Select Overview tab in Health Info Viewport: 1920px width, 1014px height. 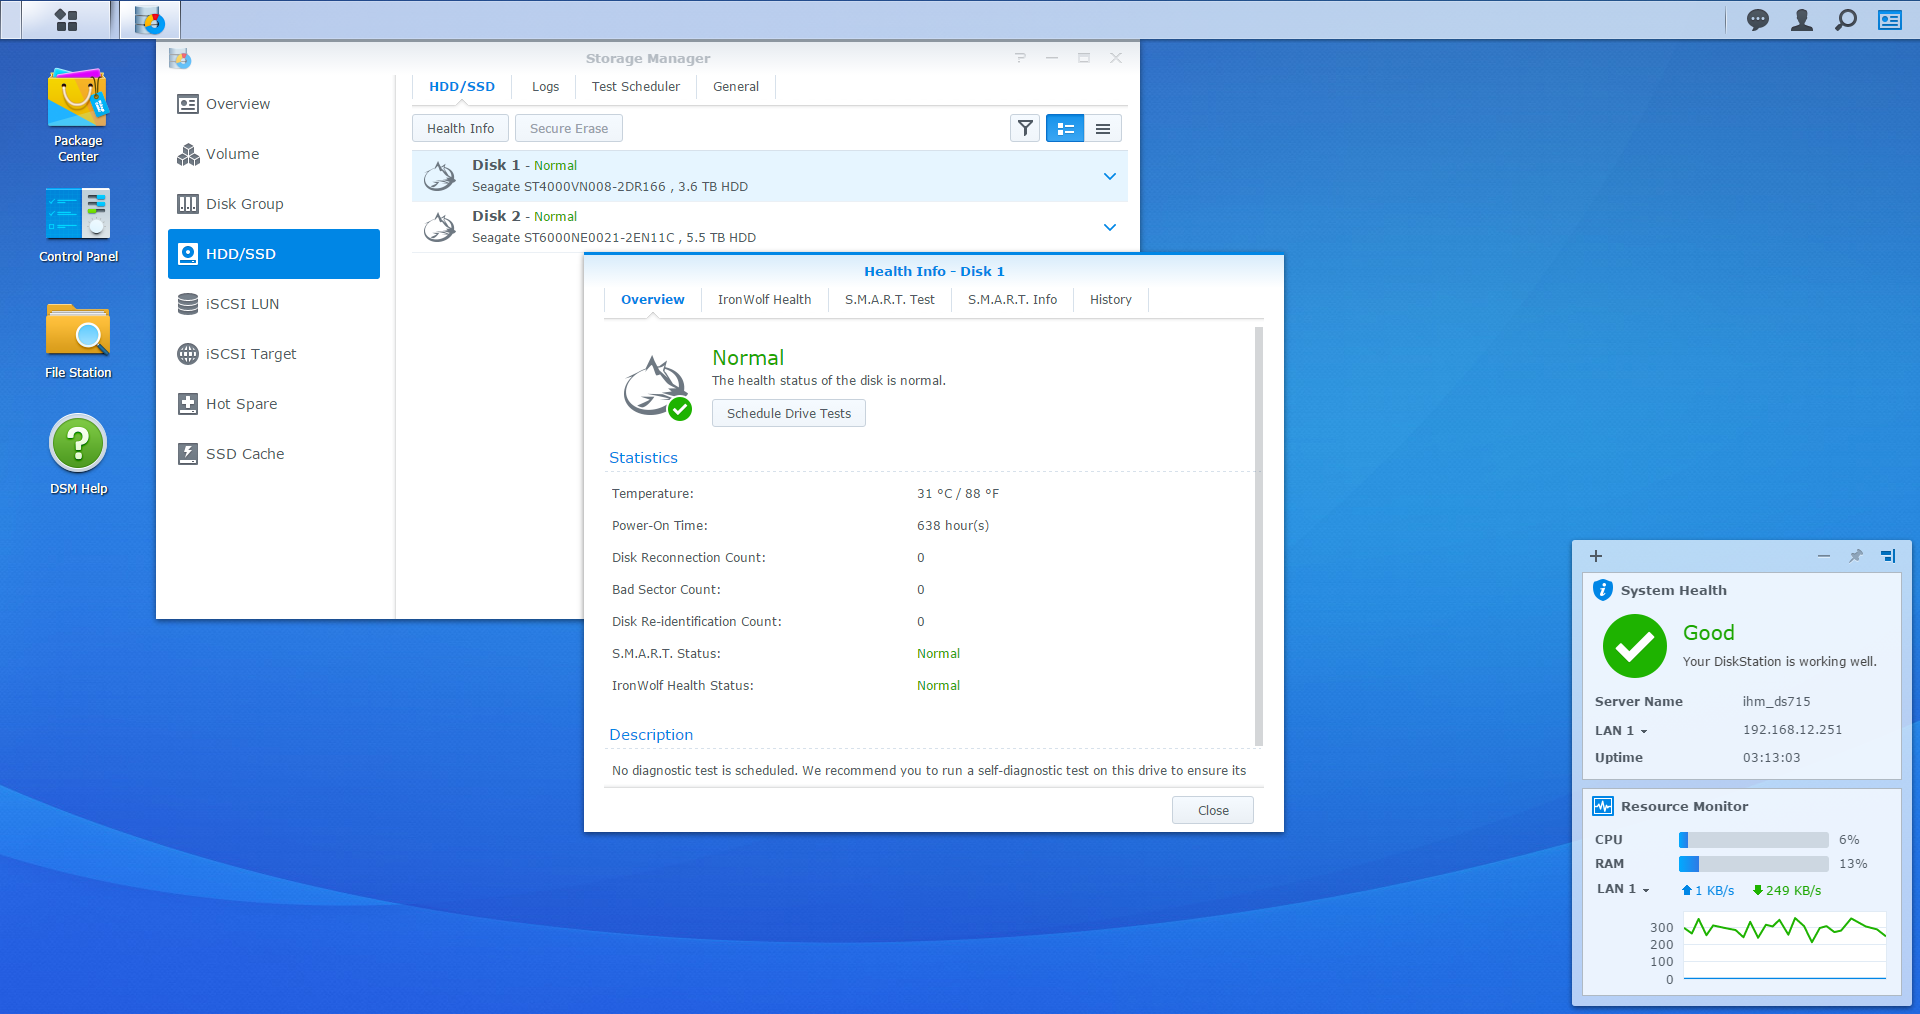(653, 300)
